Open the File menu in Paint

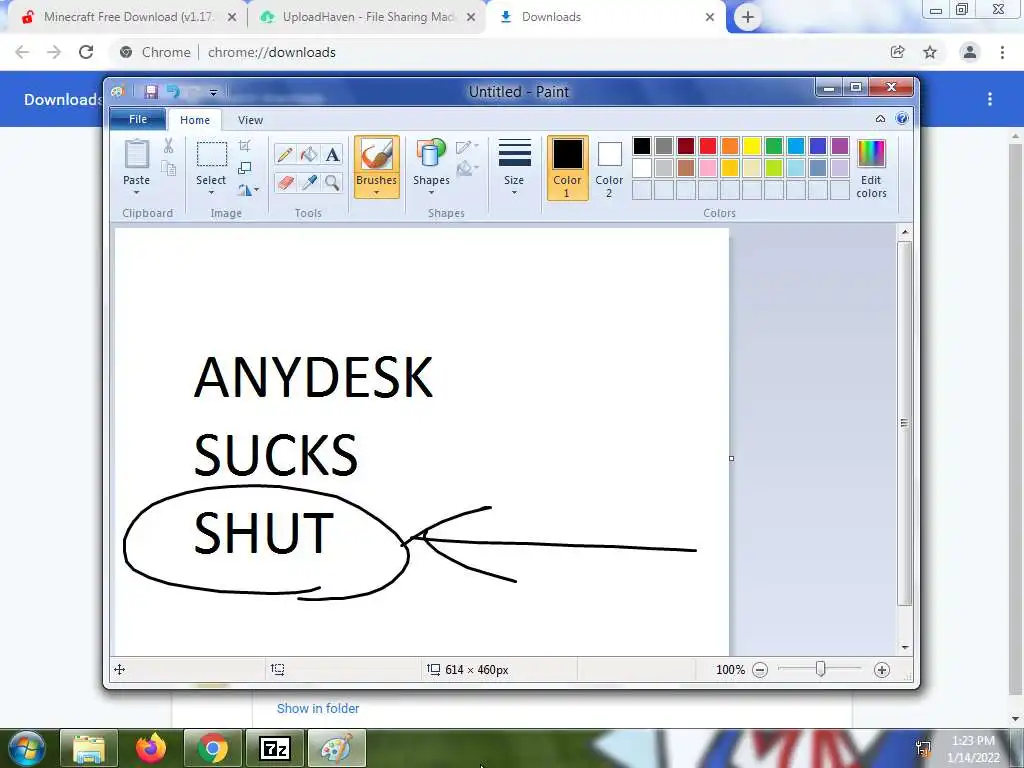(138, 119)
